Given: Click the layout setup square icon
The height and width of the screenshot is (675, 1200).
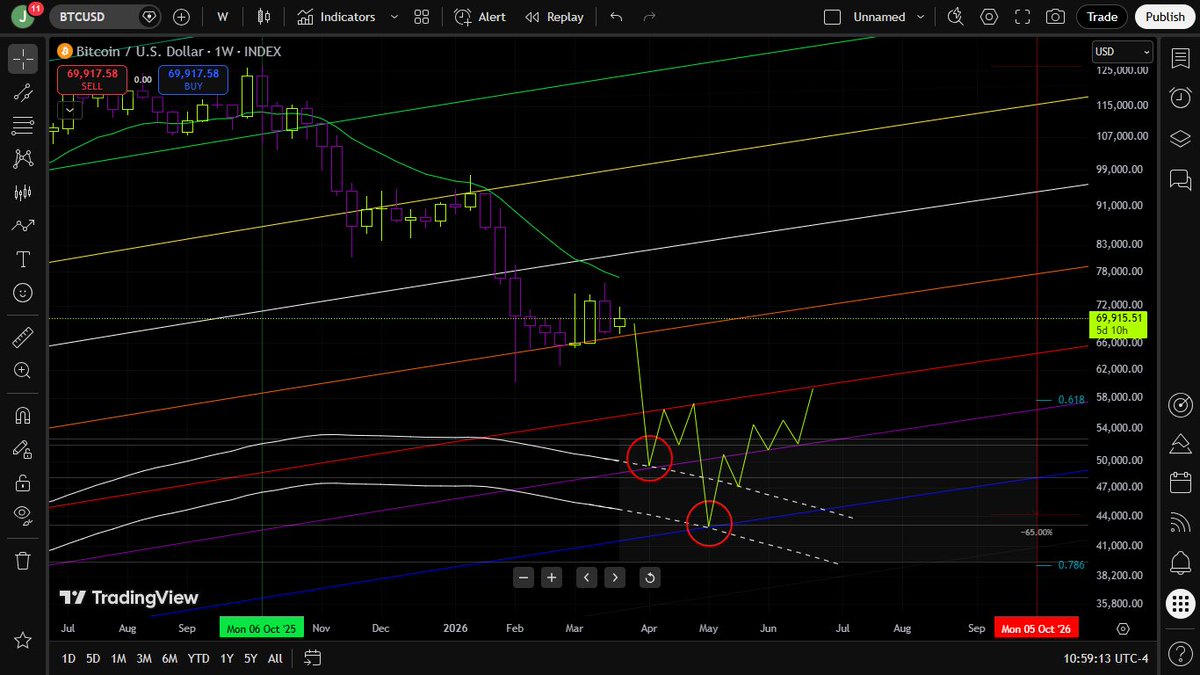Looking at the screenshot, I should 832,17.
